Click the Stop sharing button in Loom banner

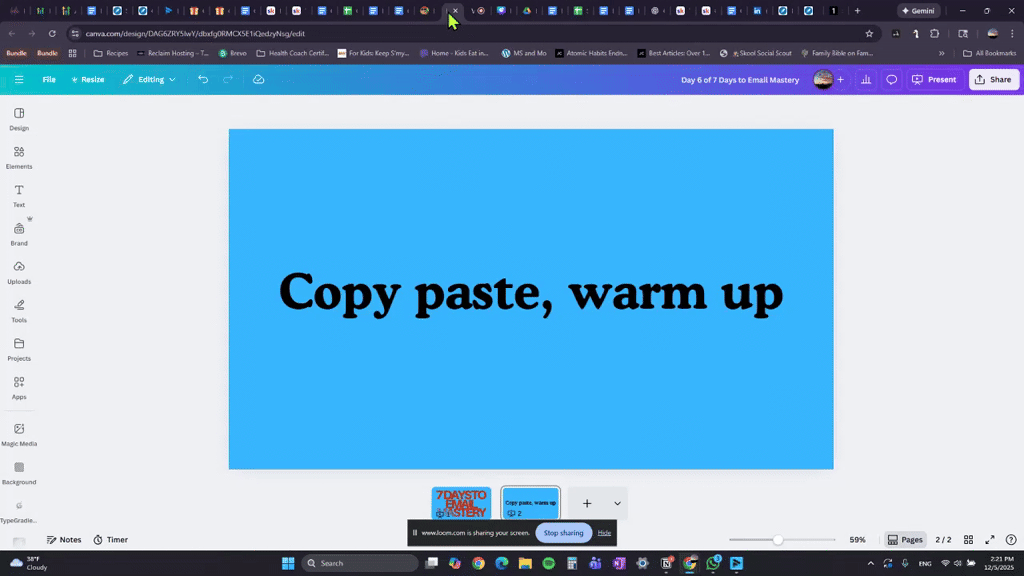(563, 533)
